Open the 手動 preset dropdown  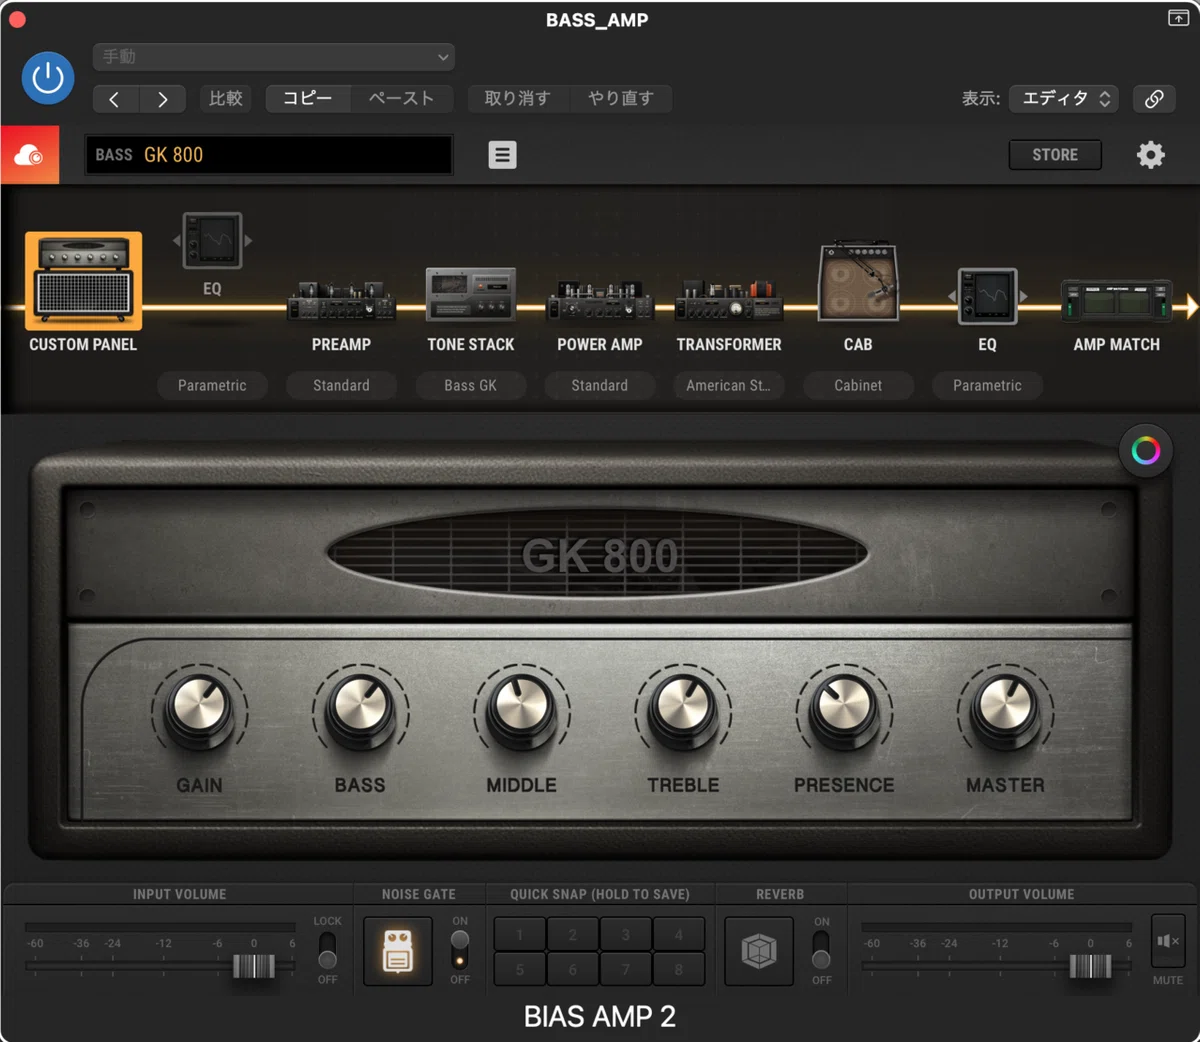click(274, 57)
